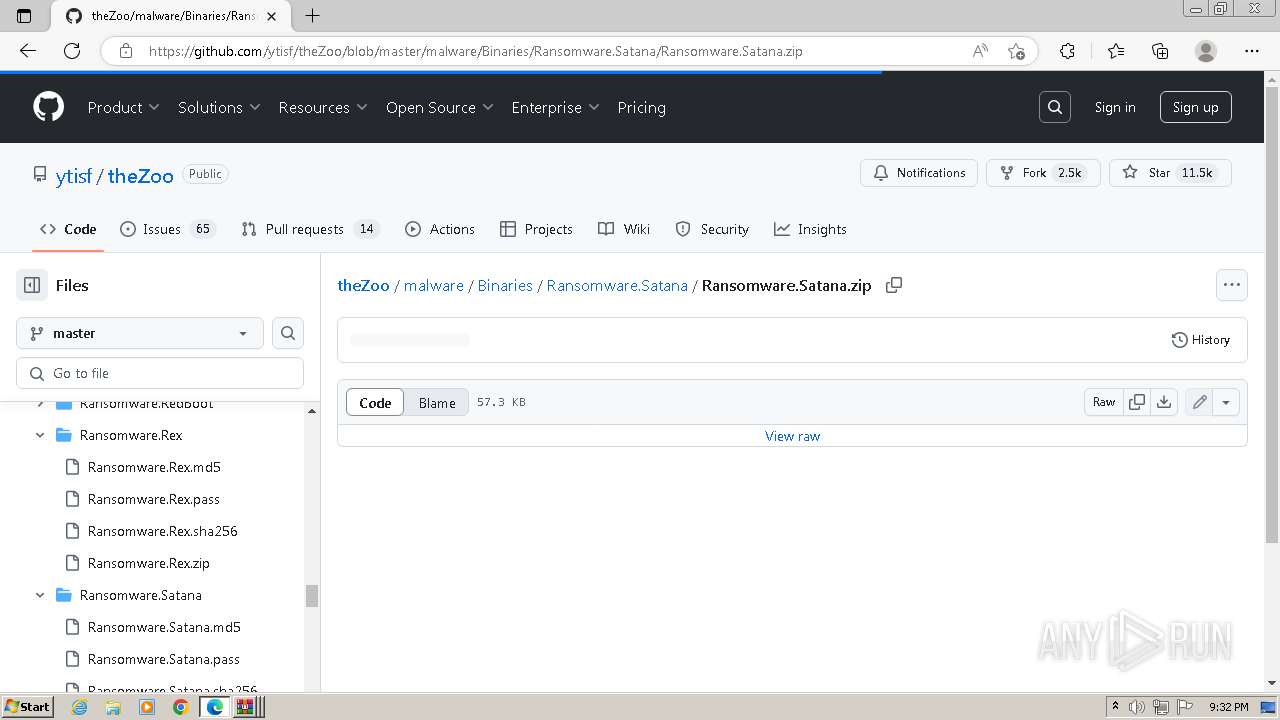Open the ytisf owner link
This screenshot has width=1280, height=720.
[74, 175]
